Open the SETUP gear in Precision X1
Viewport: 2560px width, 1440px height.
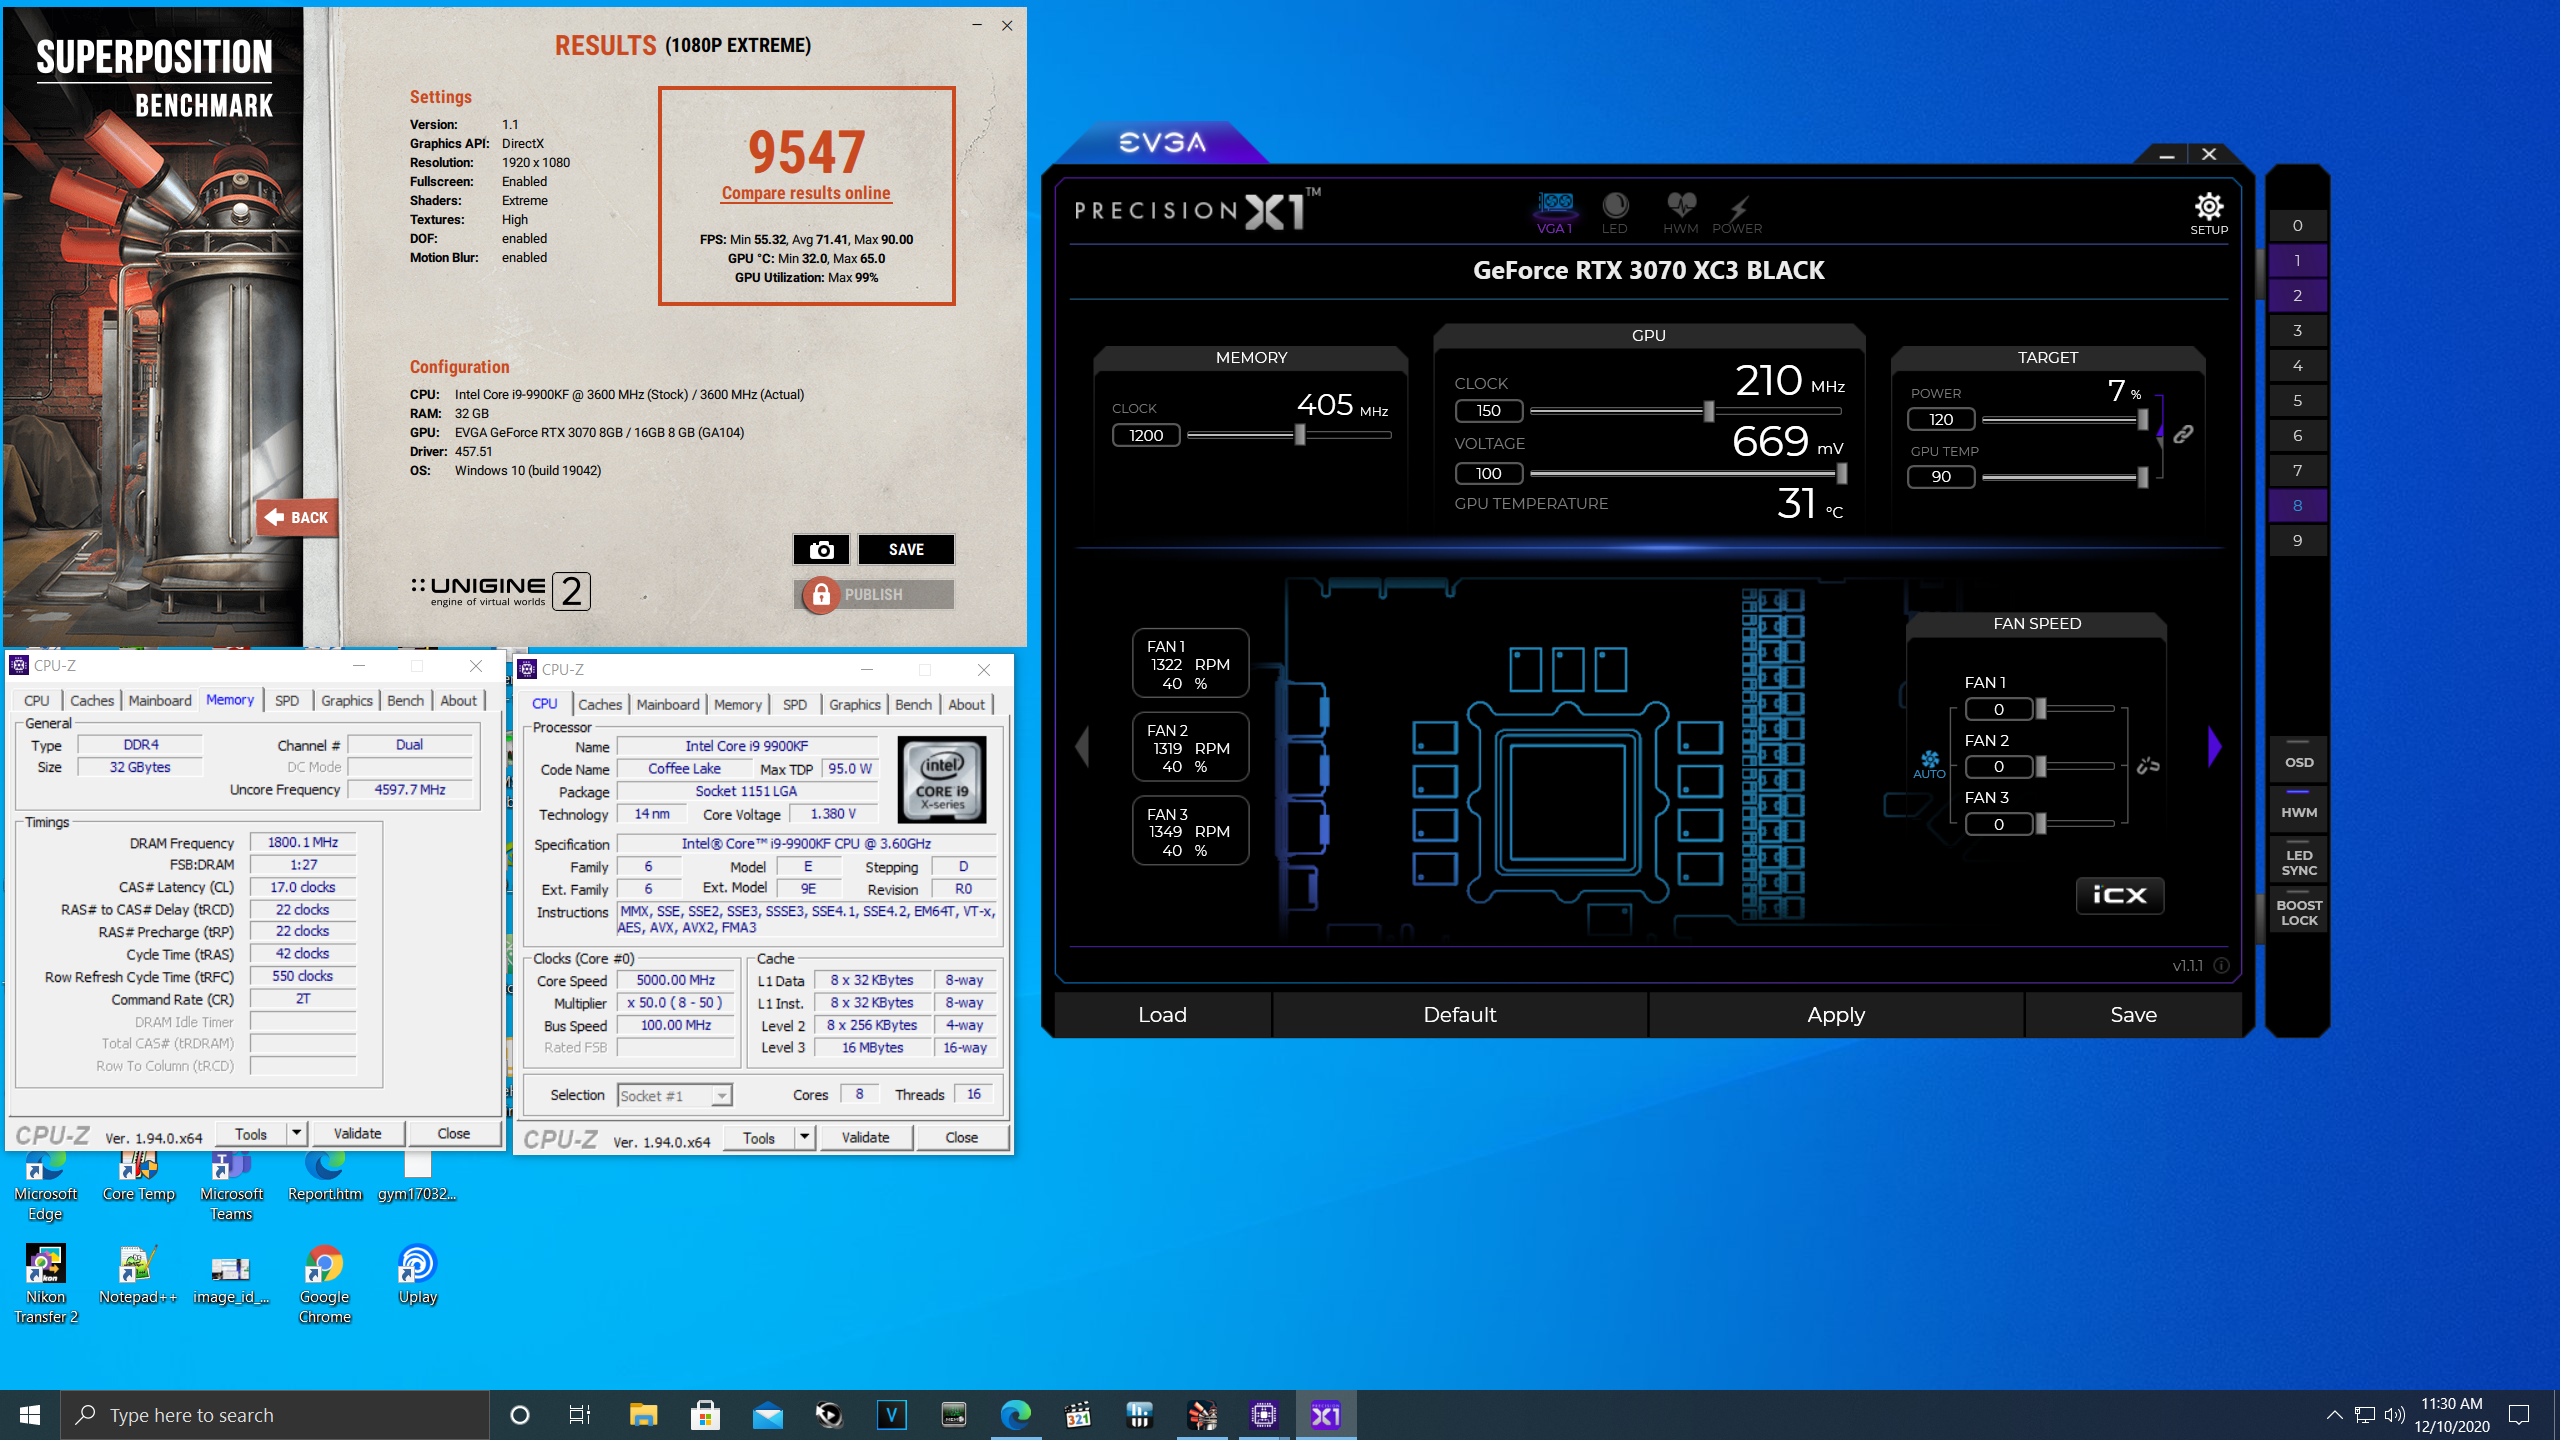[2209, 213]
